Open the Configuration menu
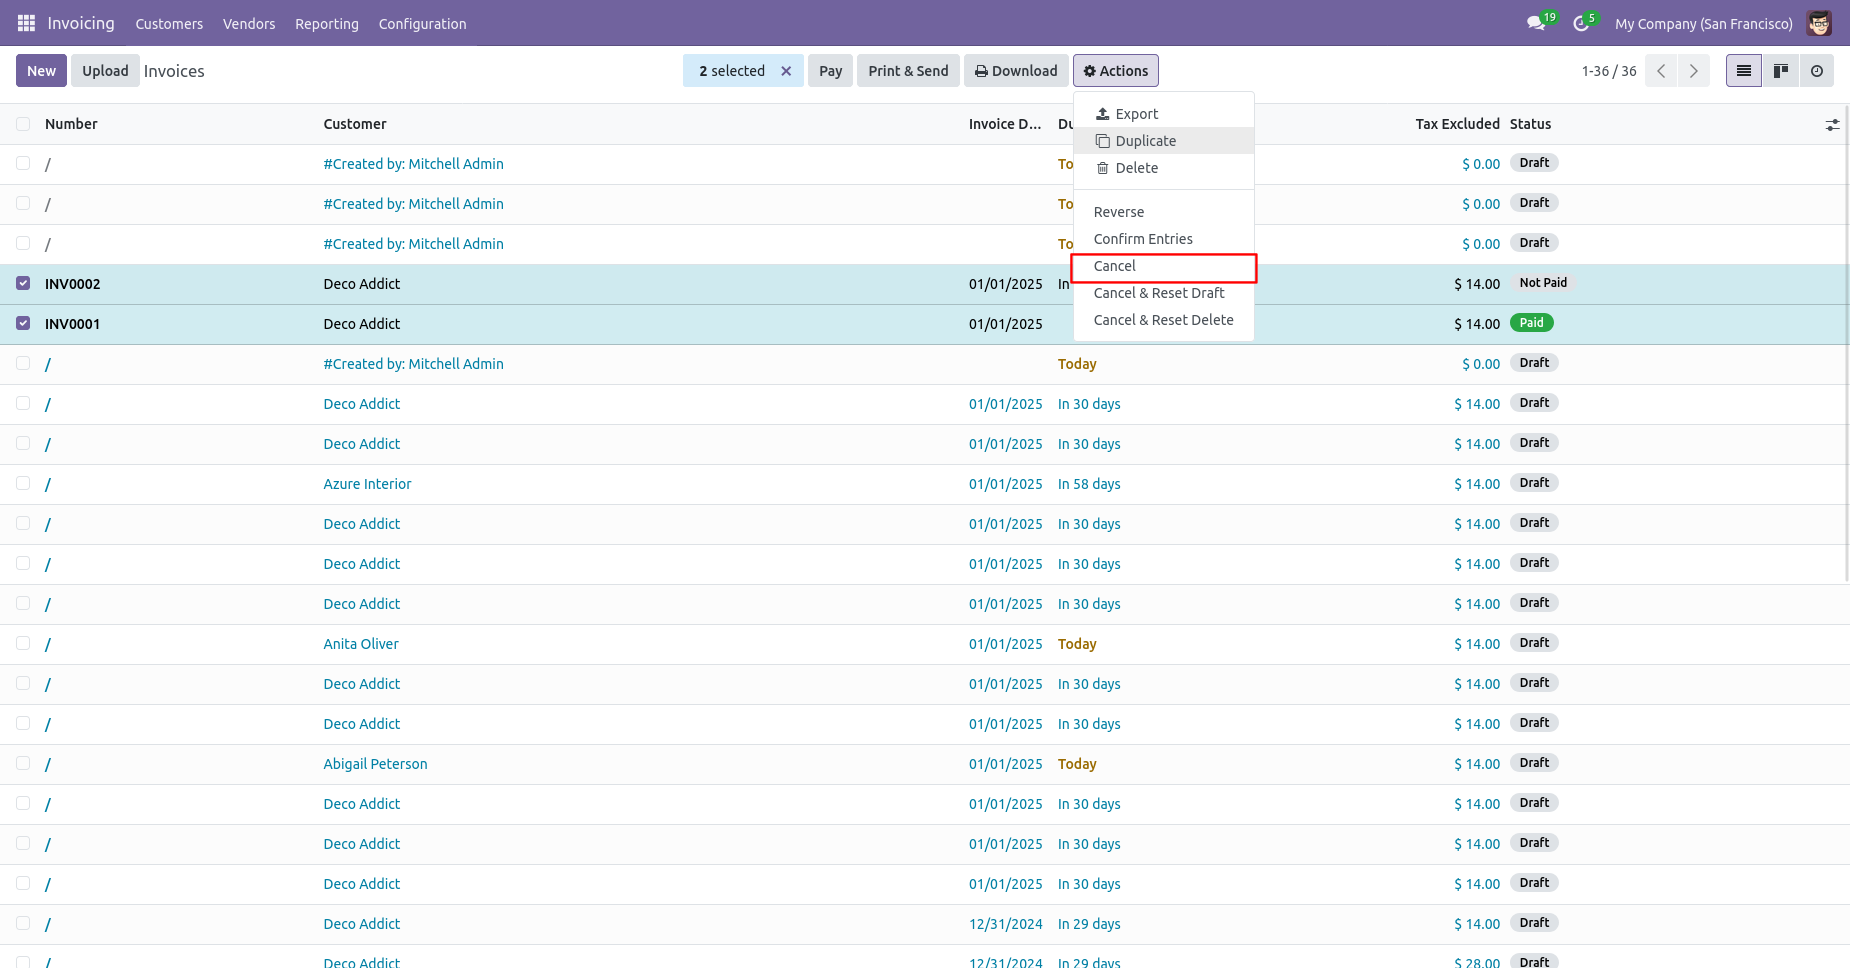Image resolution: width=1850 pixels, height=968 pixels. click(422, 24)
